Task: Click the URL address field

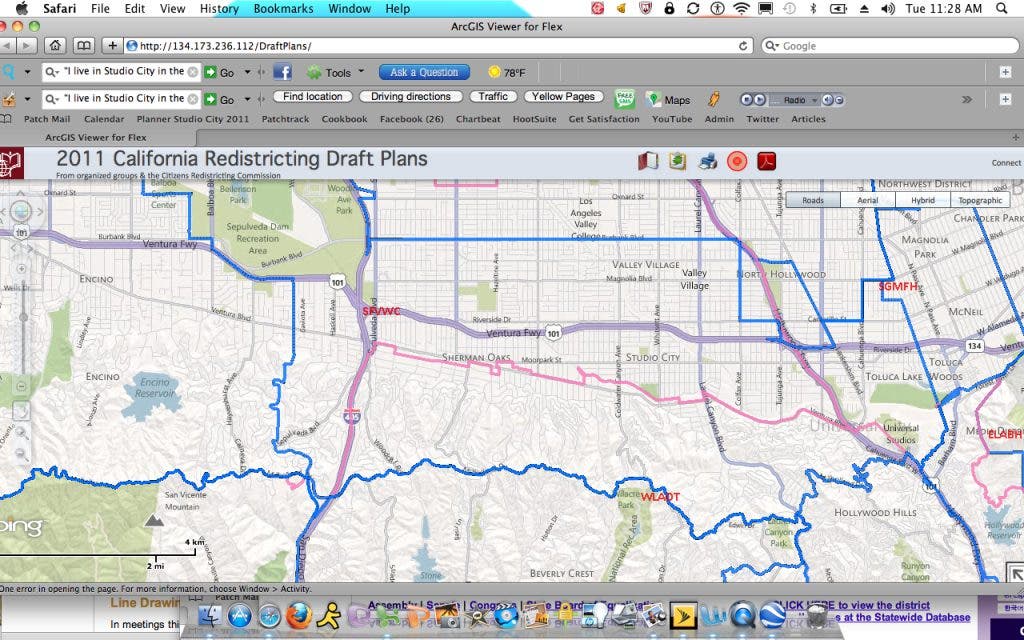Action: (438, 46)
